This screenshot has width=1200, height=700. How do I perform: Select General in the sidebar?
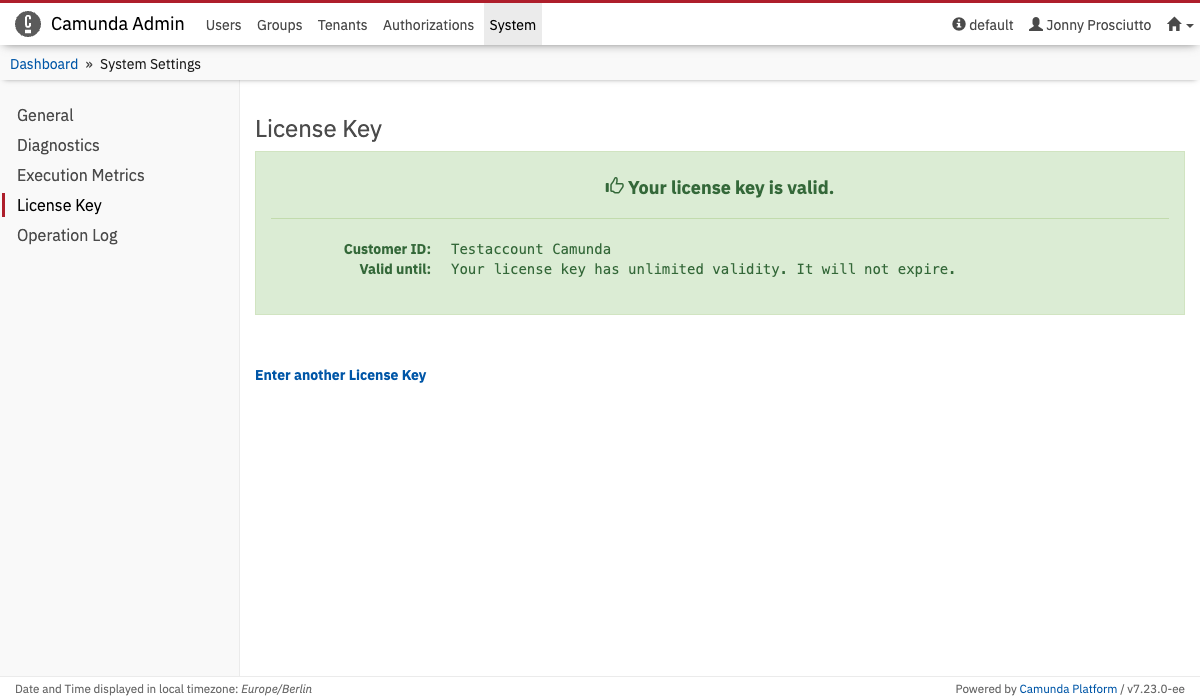[45, 115]
